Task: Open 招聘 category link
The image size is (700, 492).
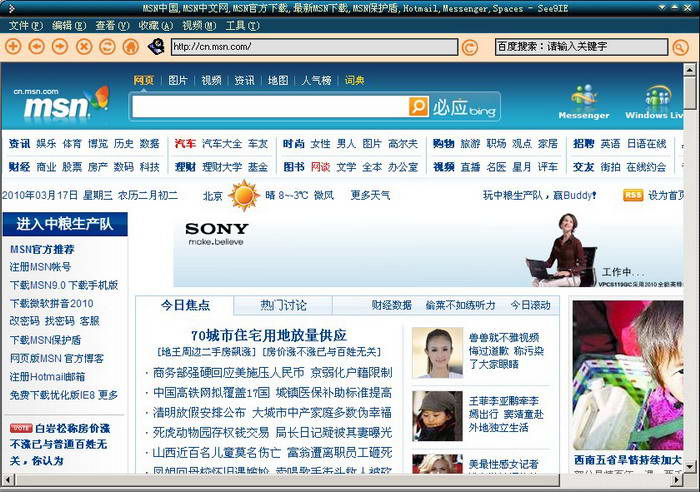Action: point(583,144)
